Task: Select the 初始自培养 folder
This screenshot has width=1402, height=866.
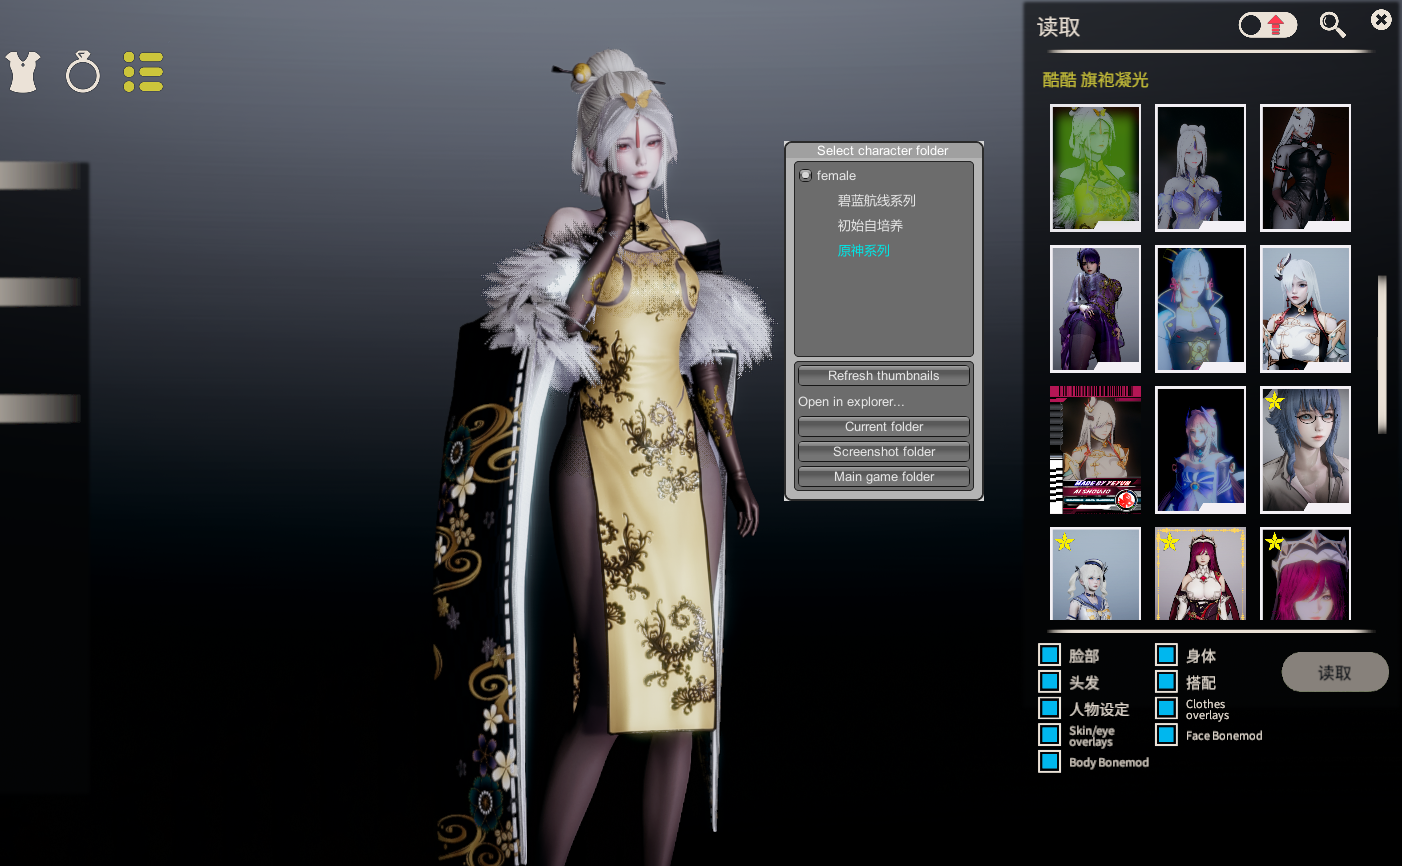Action: (x=870, y=225)
